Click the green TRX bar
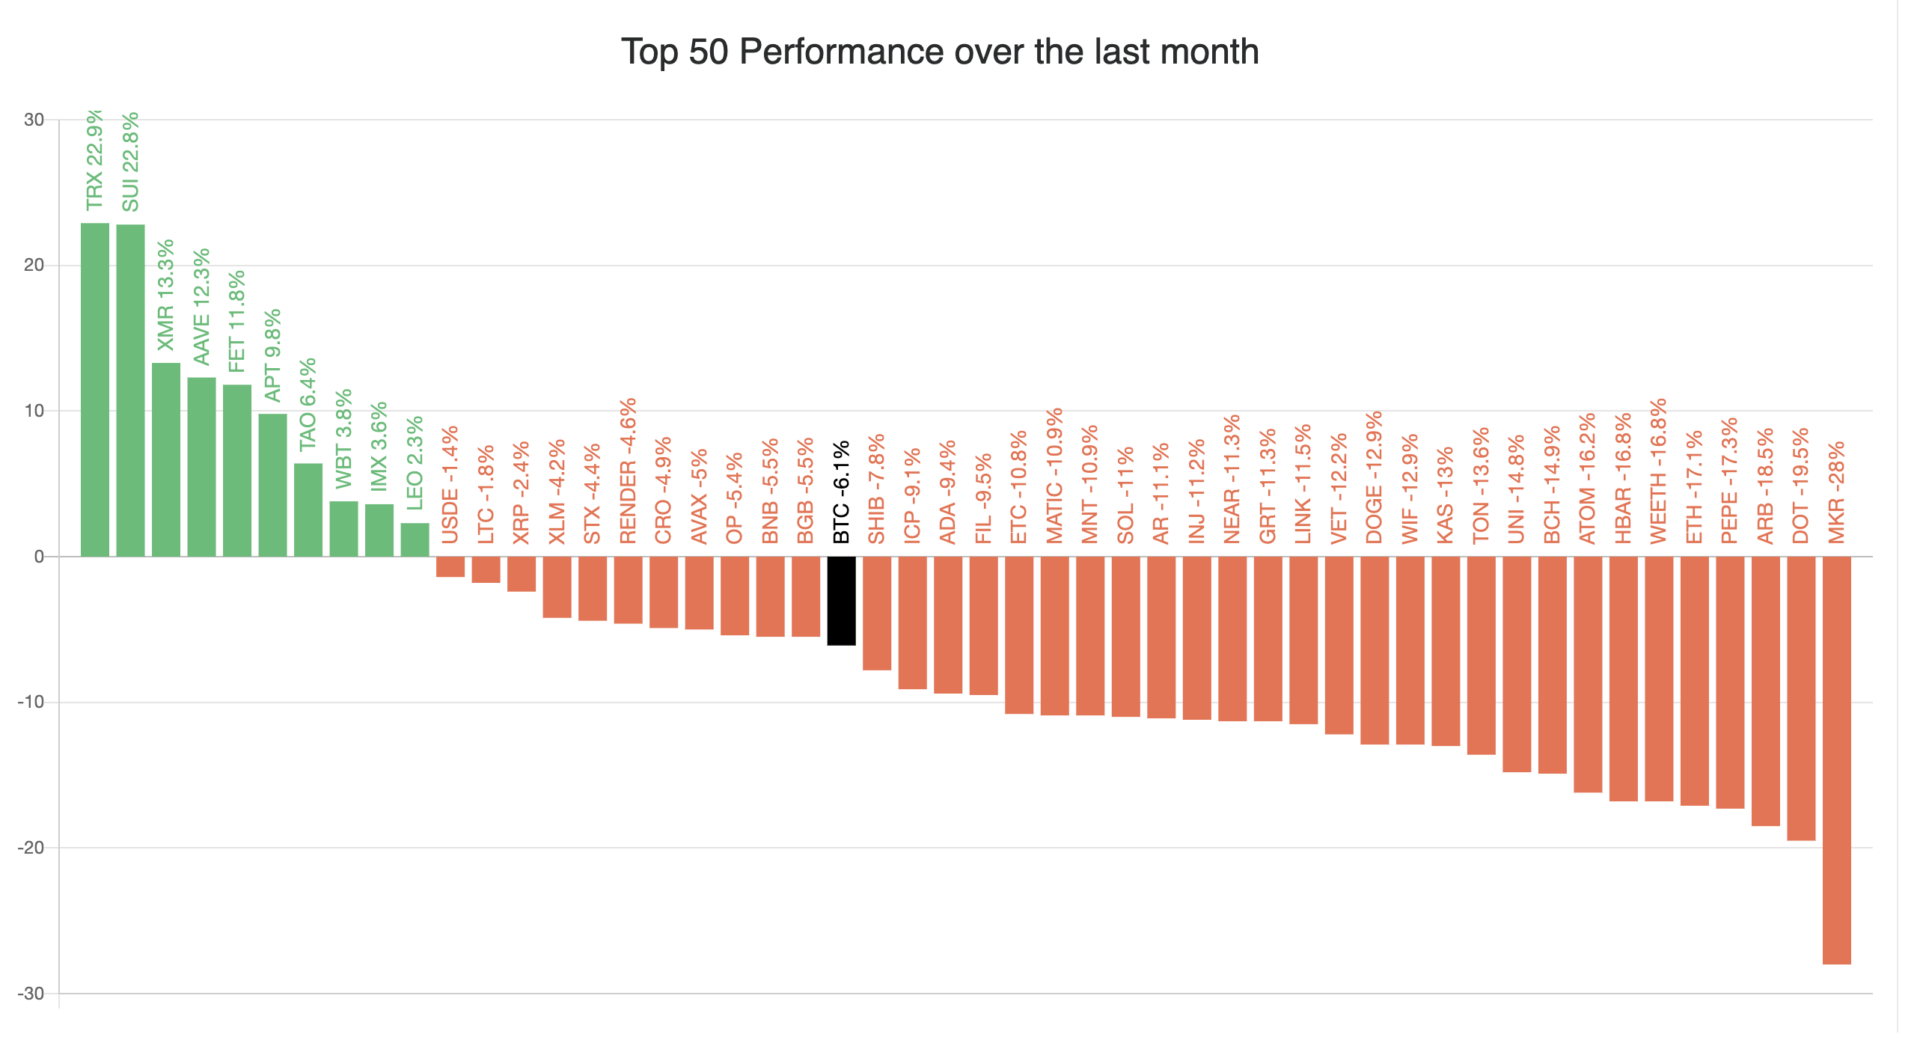 95,389
